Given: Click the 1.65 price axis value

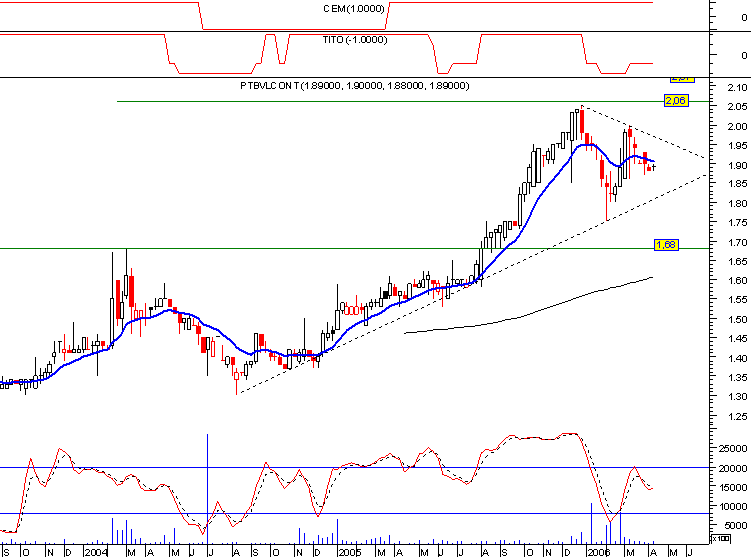Looking at the screenshot, I should tap(737, 261).
